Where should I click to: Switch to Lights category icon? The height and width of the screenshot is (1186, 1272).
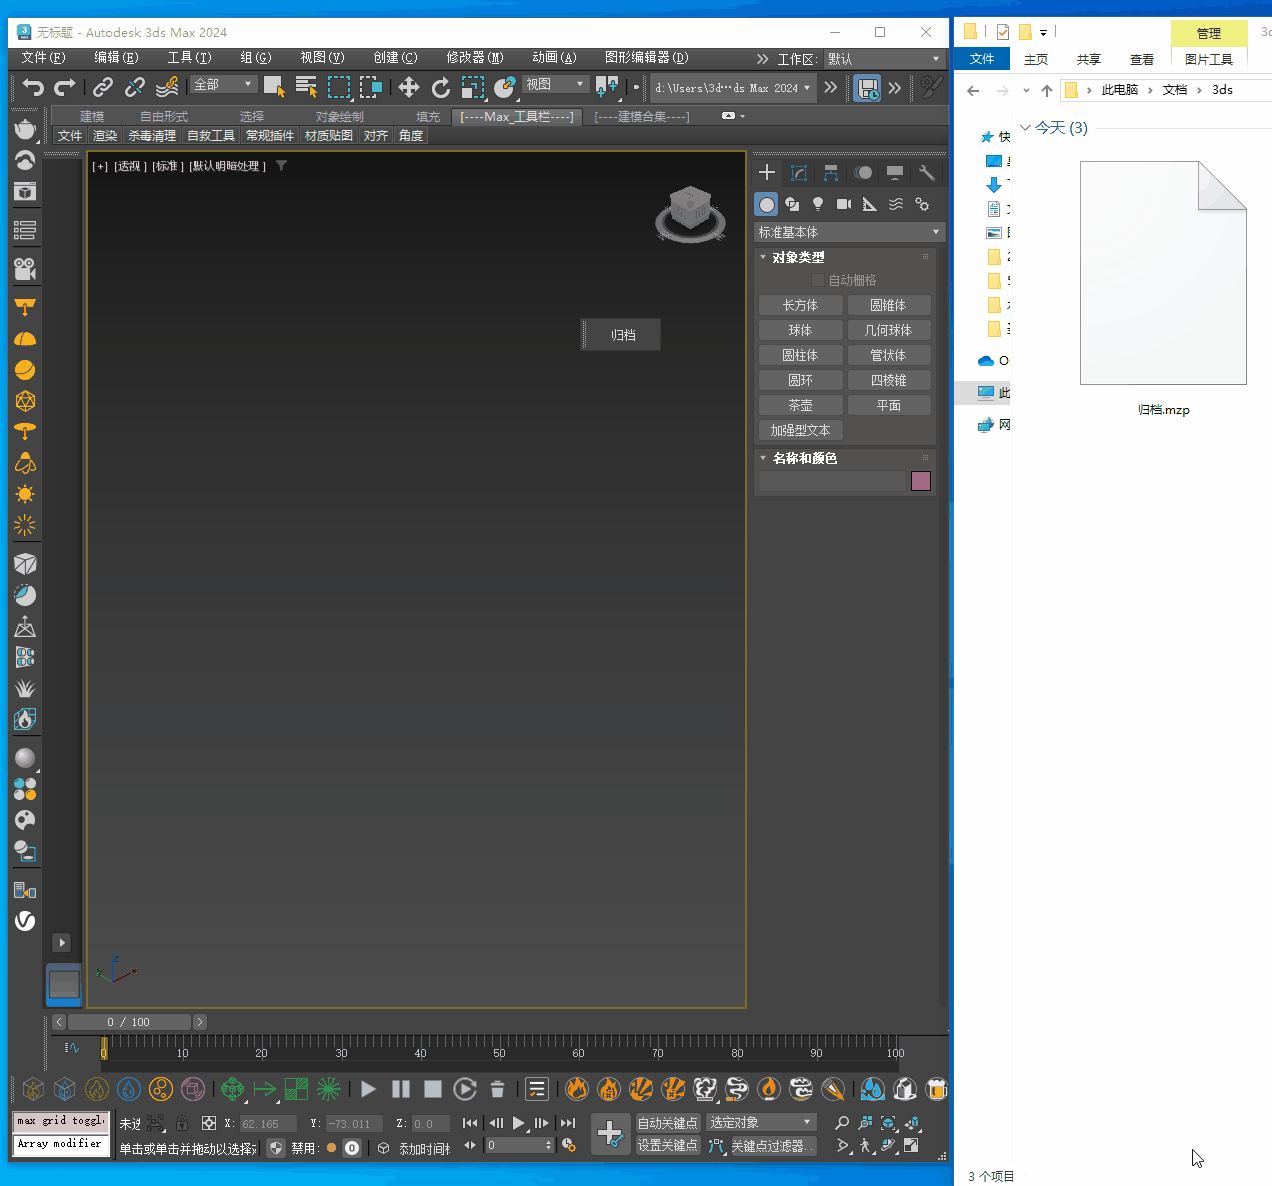point(818,204)
